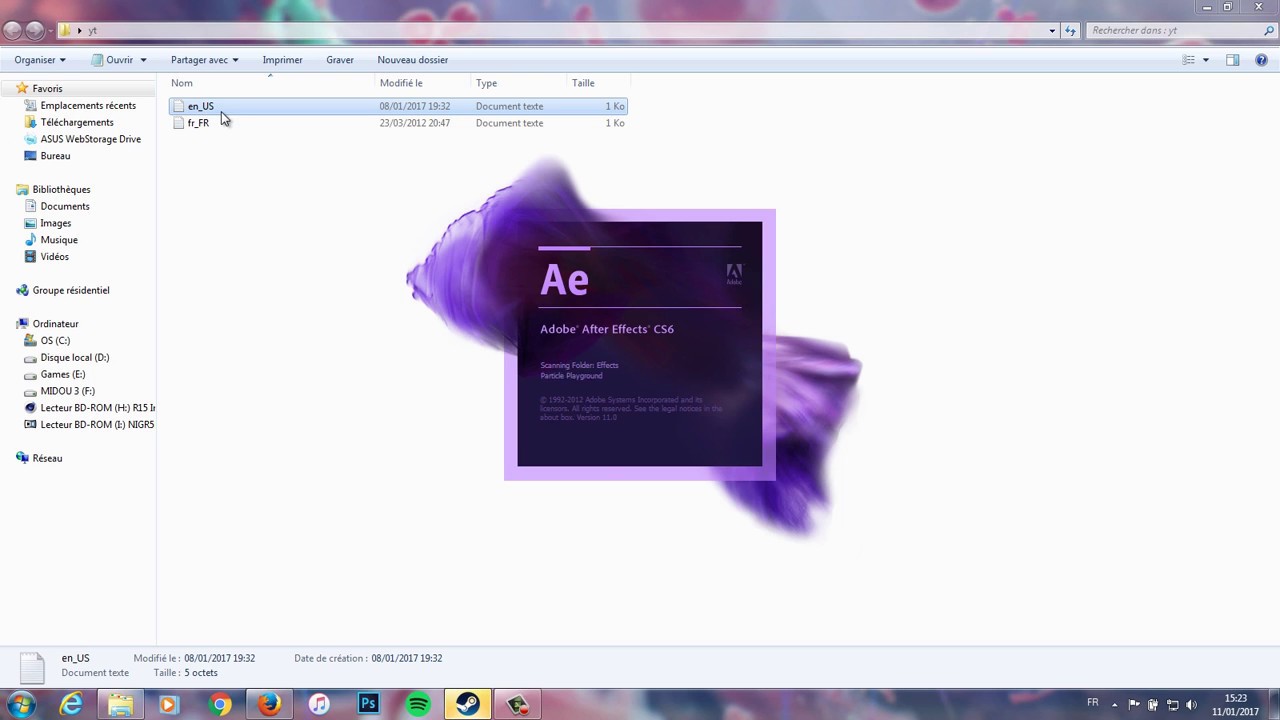This screenshot has width=1280, height=720.
Task: Open the Action Center flag tray icon
Action: point(1134,705)
